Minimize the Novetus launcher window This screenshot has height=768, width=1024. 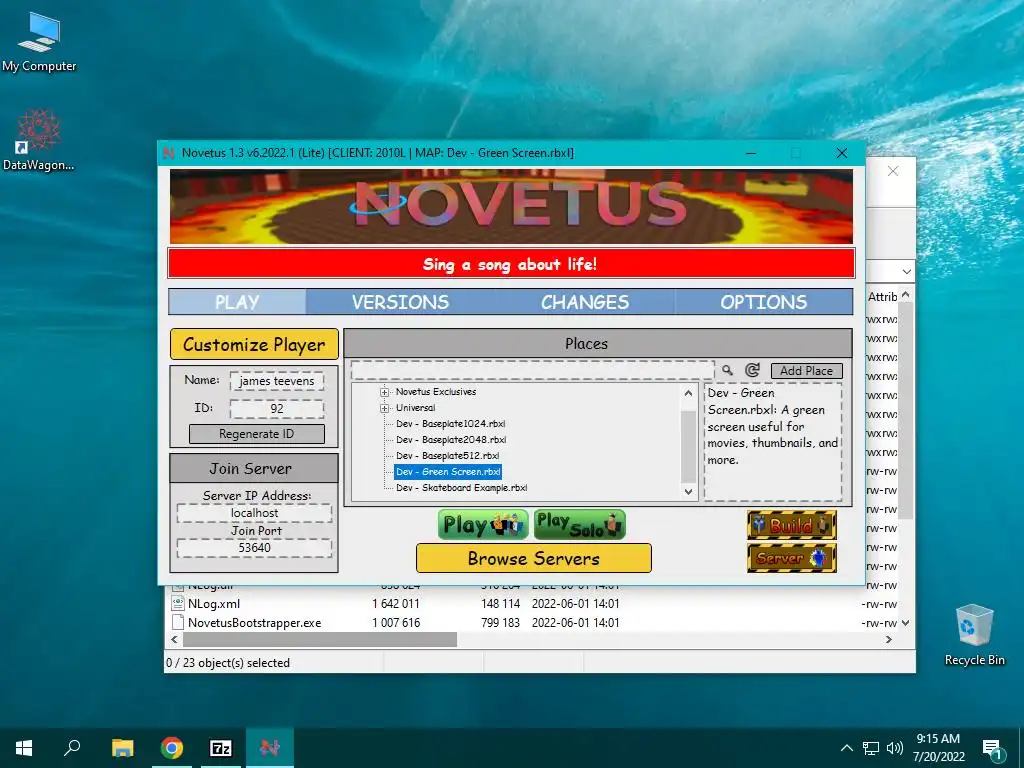(x=751, y=153)
